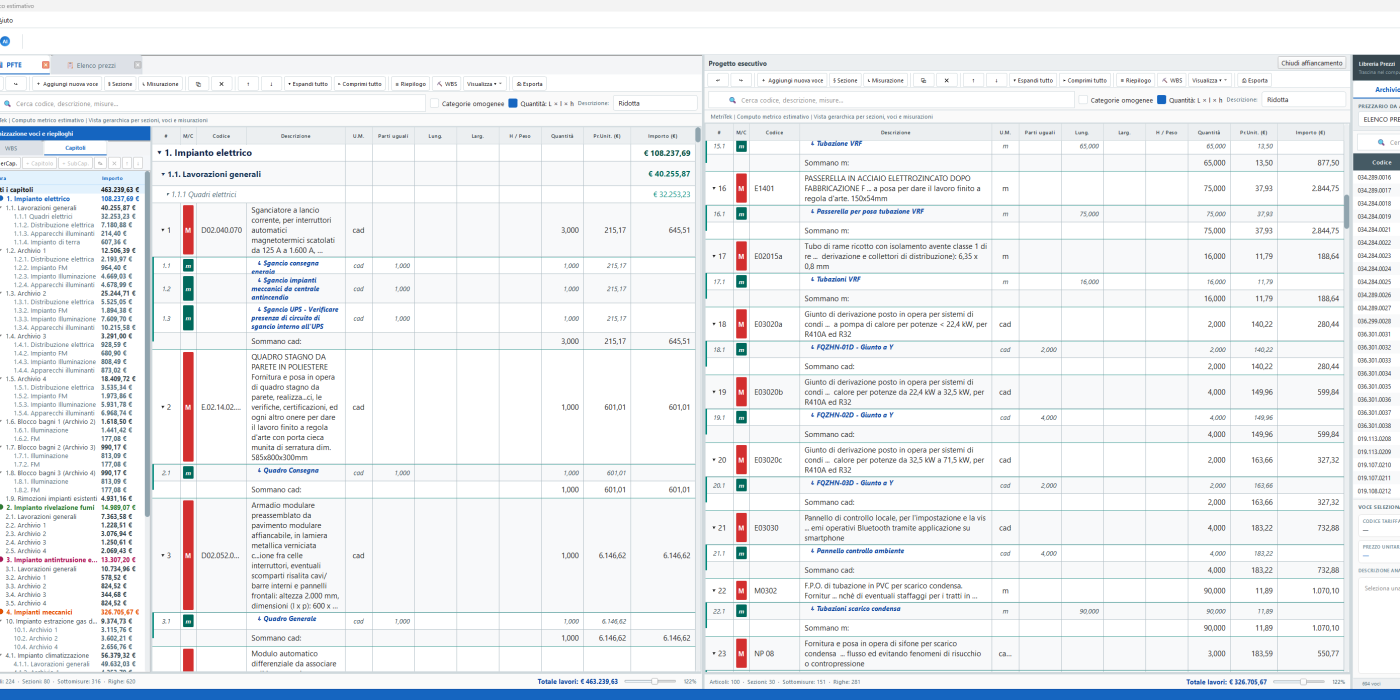Select the Capitoli tab in side panel

[x=75, y=148]
